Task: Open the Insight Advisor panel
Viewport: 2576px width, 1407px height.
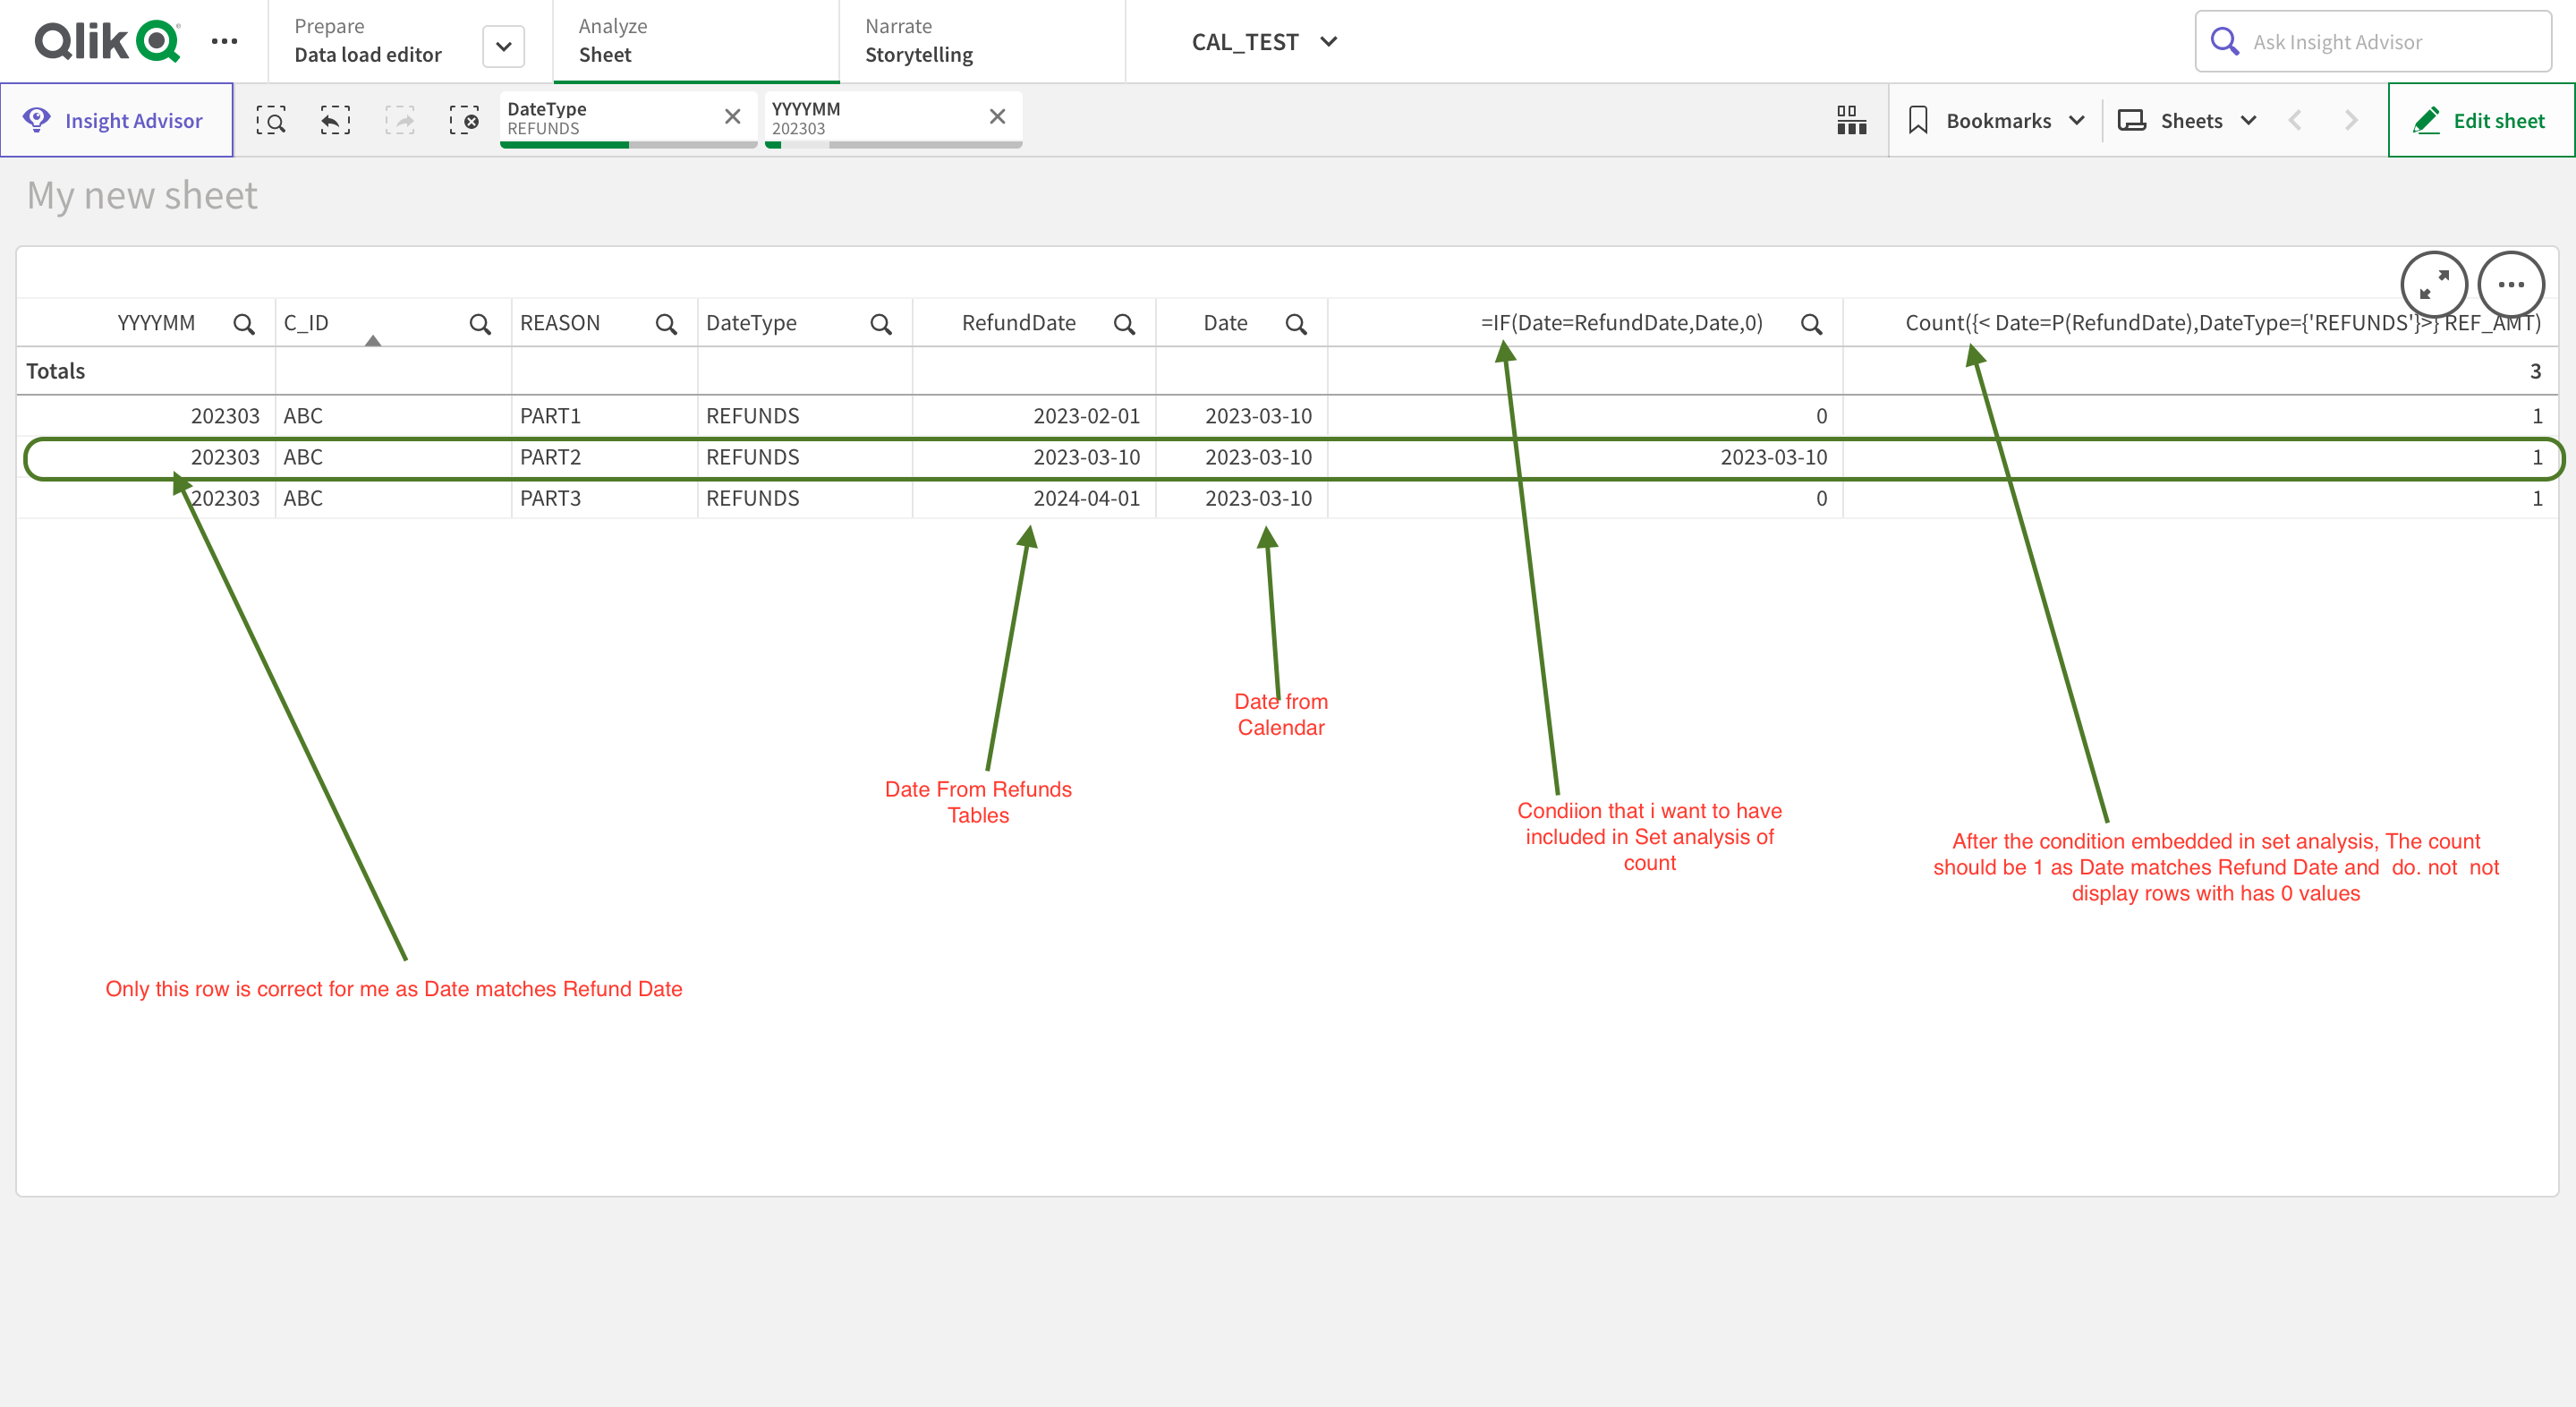Action: pos(117,120)
